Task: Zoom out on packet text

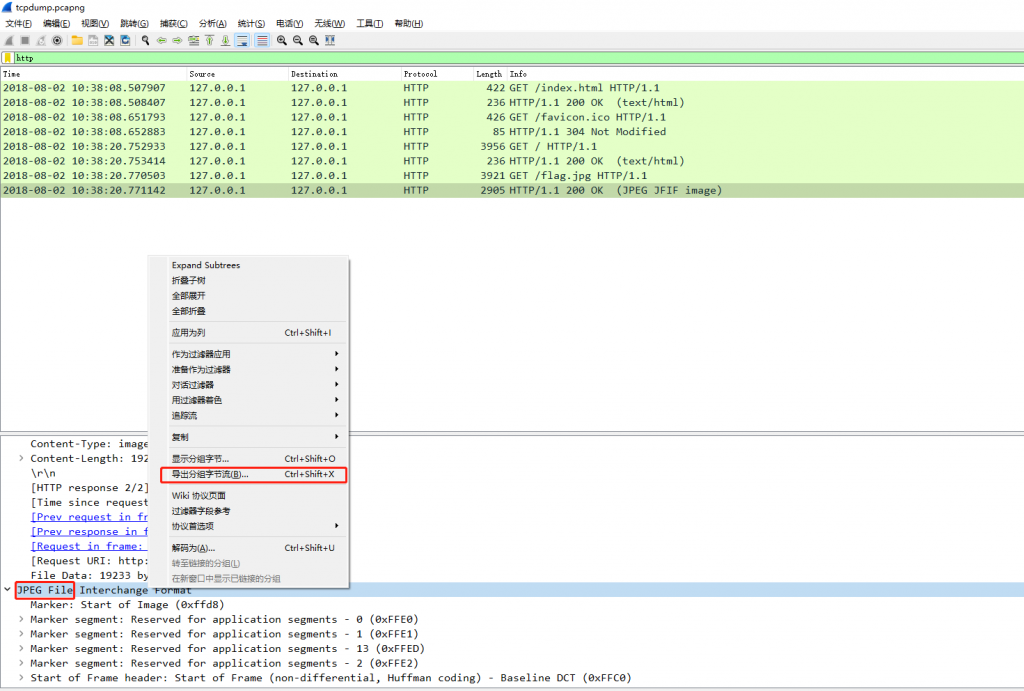Action: pos(298,40)
